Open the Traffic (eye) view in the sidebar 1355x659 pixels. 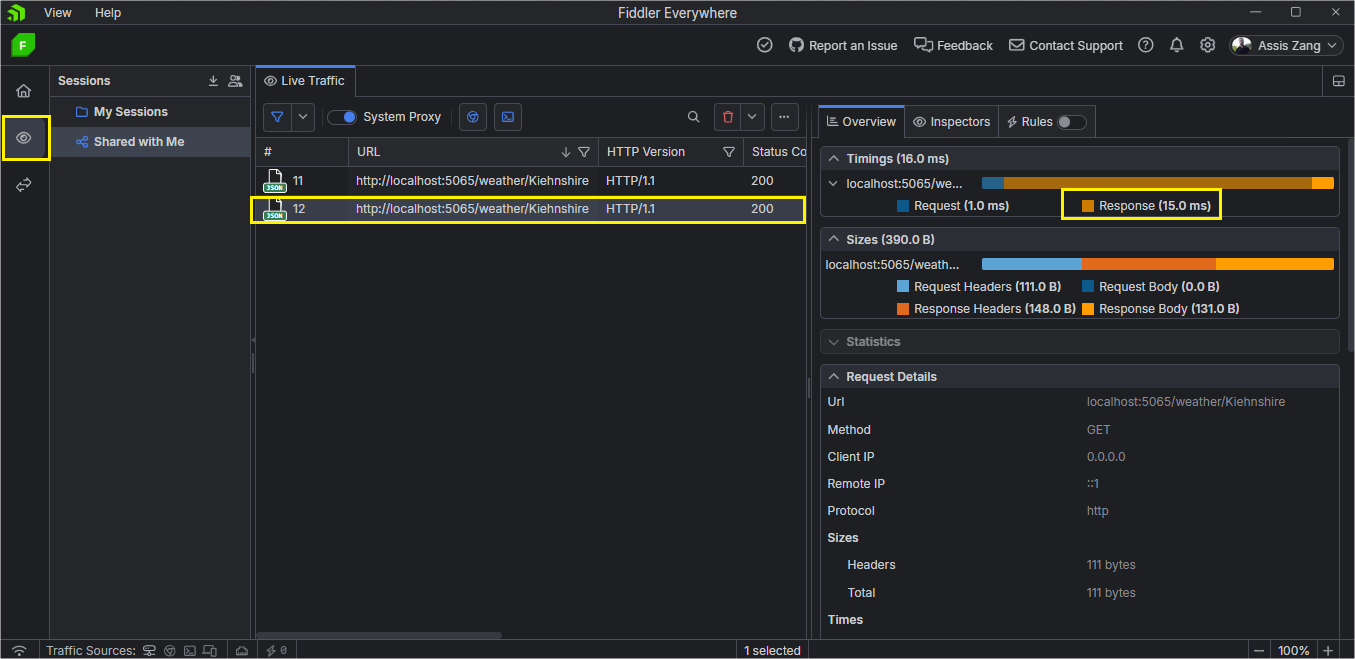[24, 138]
